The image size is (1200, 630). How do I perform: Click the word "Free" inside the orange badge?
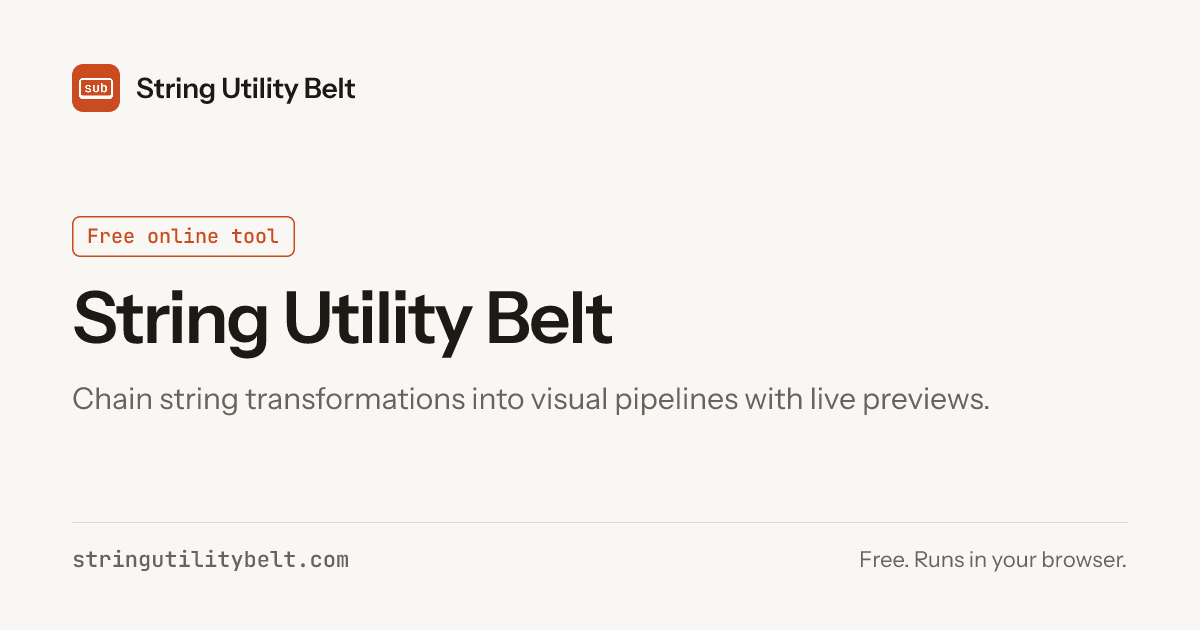coord(111,236)
